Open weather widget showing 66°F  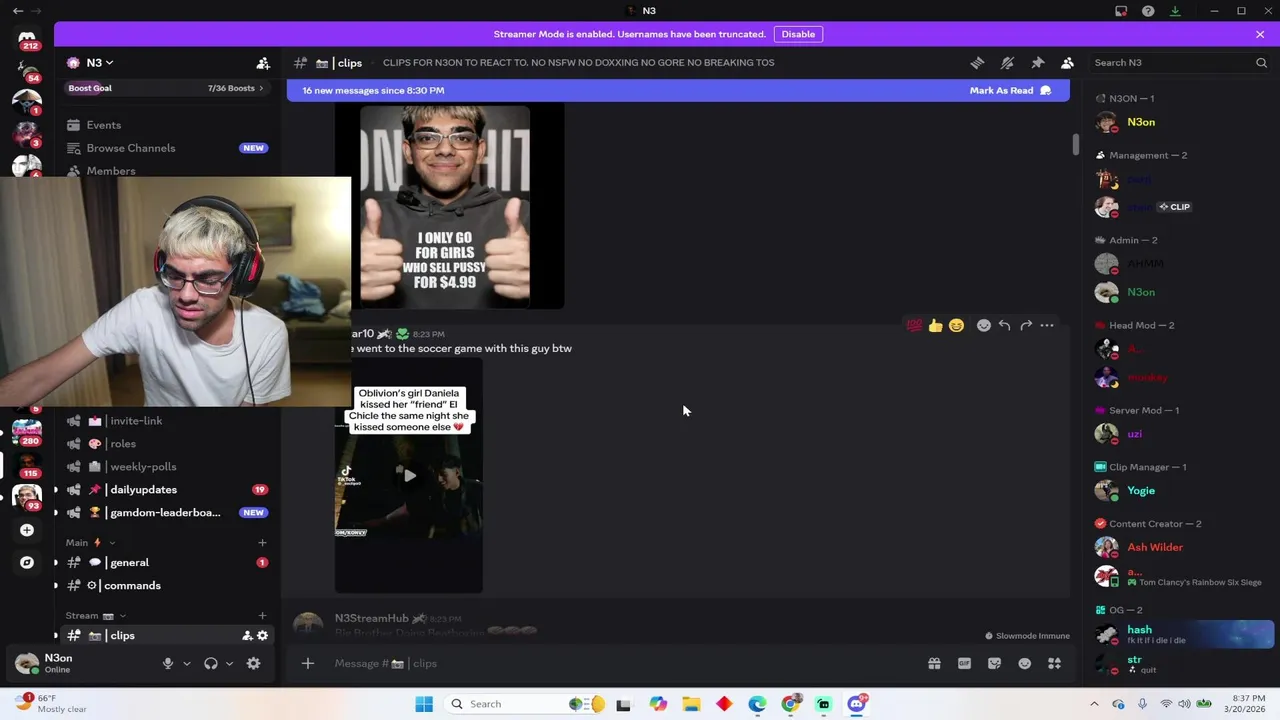pyautogui.click(x=50, y=704)
